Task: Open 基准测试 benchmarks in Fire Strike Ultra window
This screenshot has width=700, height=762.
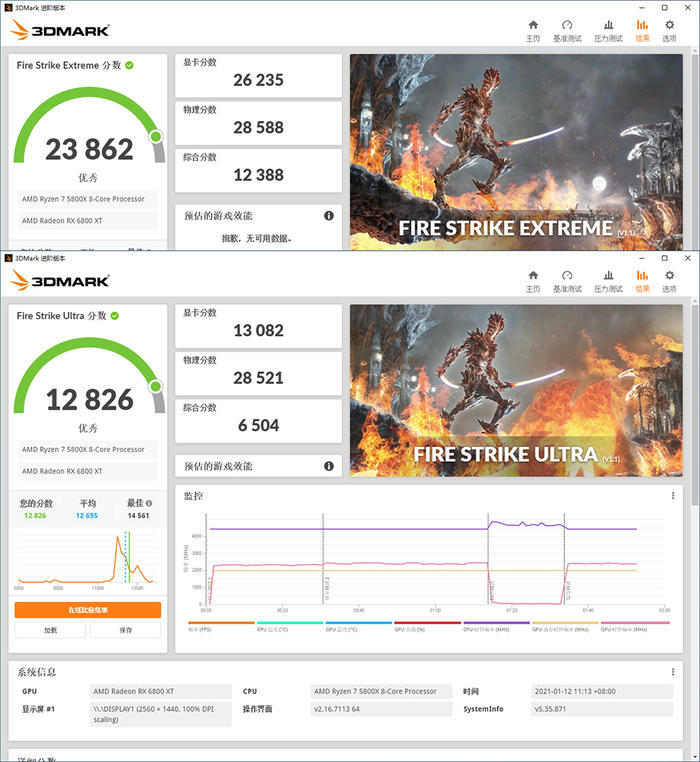Action: click(567, 281)
